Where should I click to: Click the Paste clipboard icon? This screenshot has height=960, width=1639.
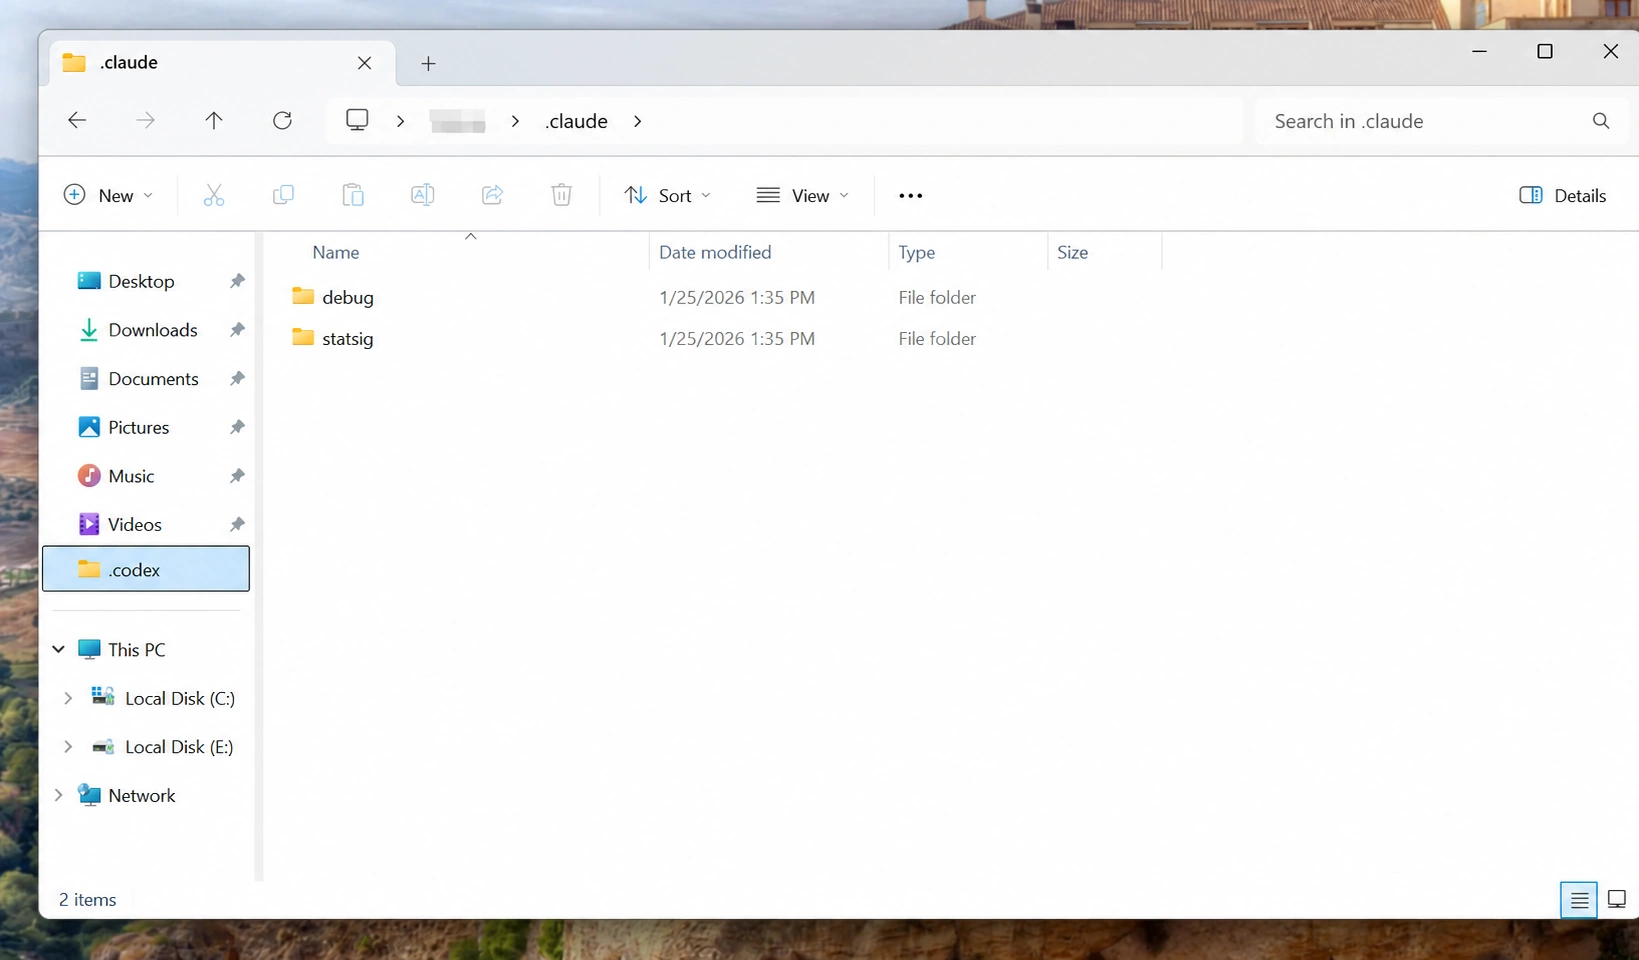pos(353,195)
